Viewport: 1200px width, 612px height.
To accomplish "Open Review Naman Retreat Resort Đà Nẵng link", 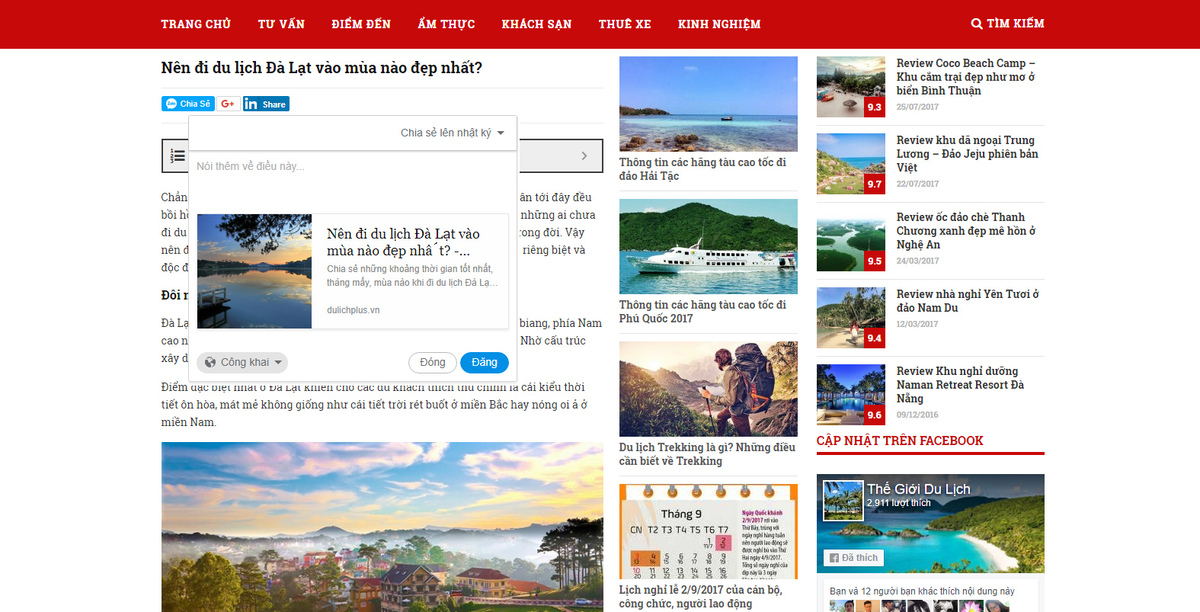I will click(960, 385).
